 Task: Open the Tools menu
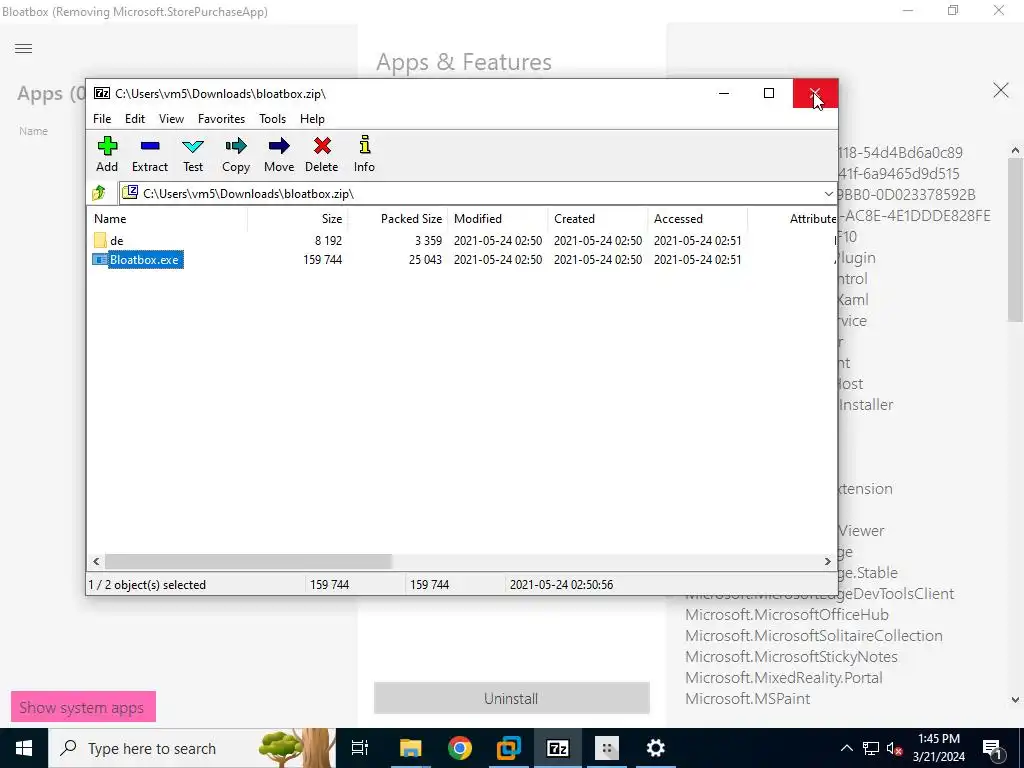(272, 118)
